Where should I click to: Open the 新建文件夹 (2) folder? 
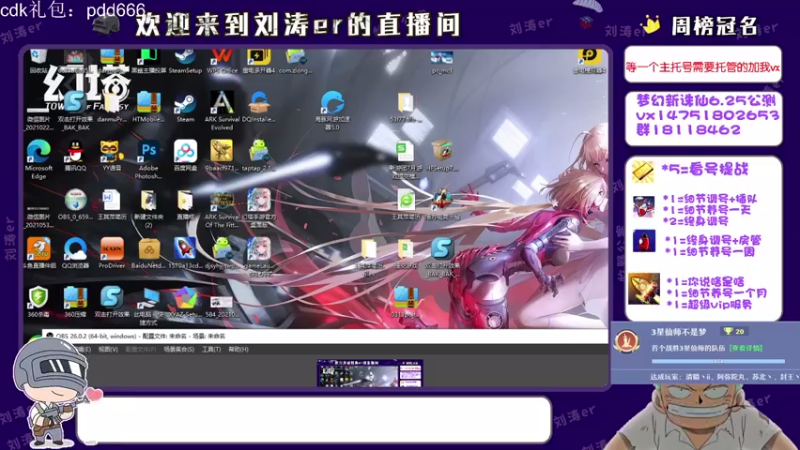coord(148,209)
